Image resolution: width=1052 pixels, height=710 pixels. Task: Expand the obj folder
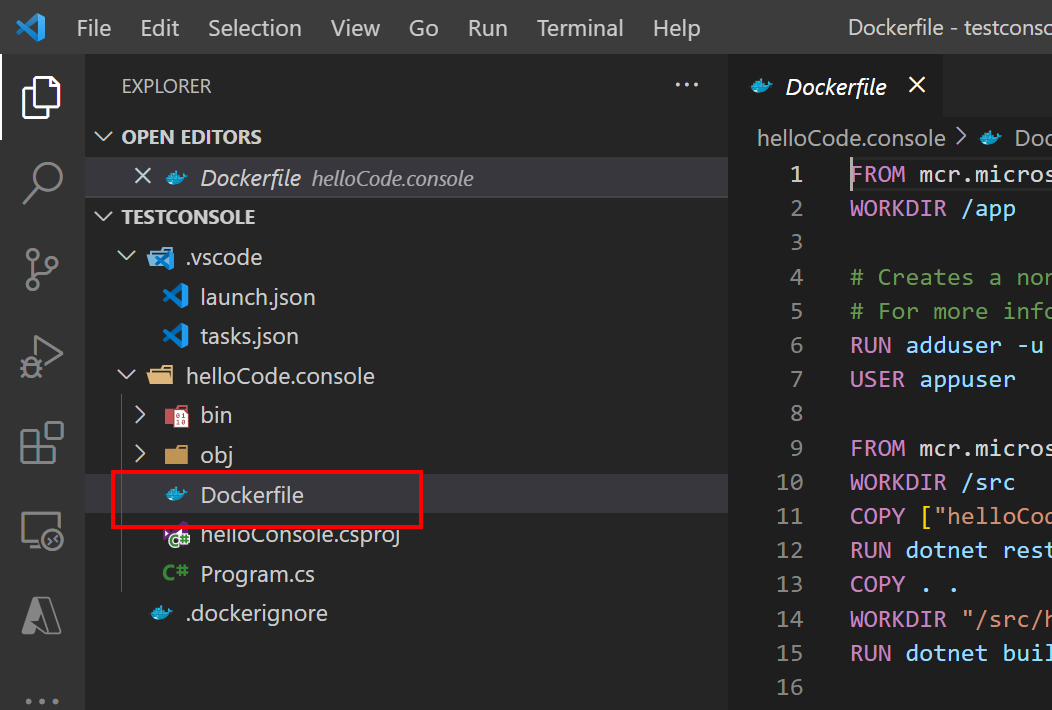[140, 454]
